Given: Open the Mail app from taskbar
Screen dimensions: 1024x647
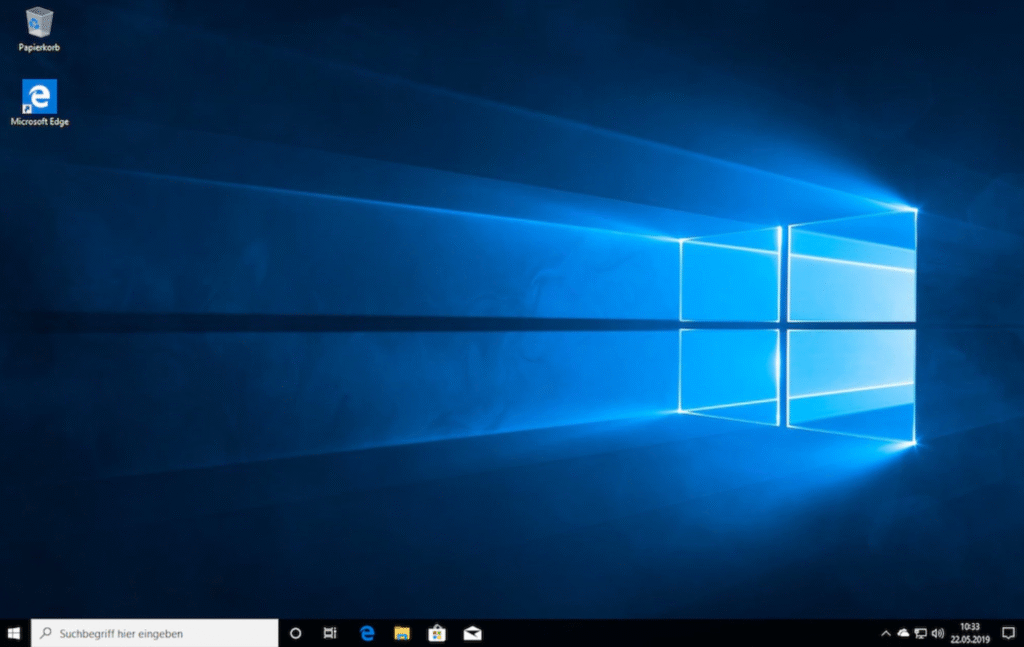Looking at the screenshot, I should click(472, 633).
